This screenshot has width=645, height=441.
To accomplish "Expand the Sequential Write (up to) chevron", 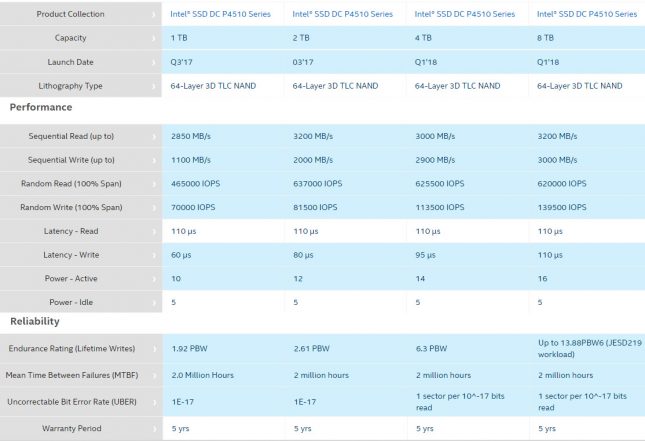I will pos(154,160).
